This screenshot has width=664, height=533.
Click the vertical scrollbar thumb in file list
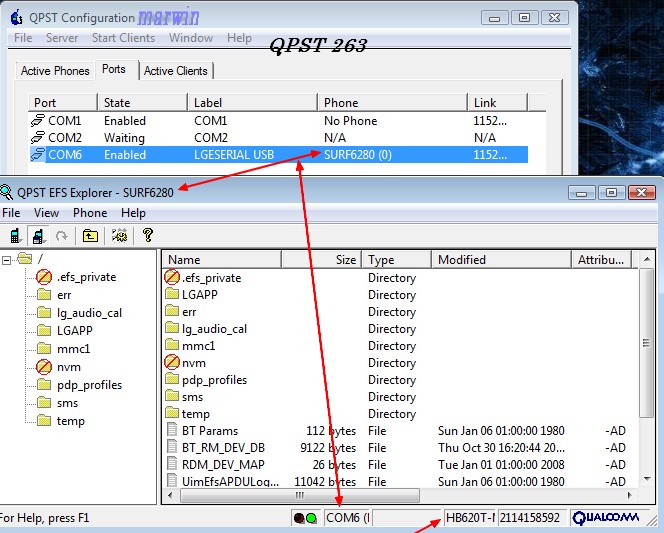pos(647,343)
